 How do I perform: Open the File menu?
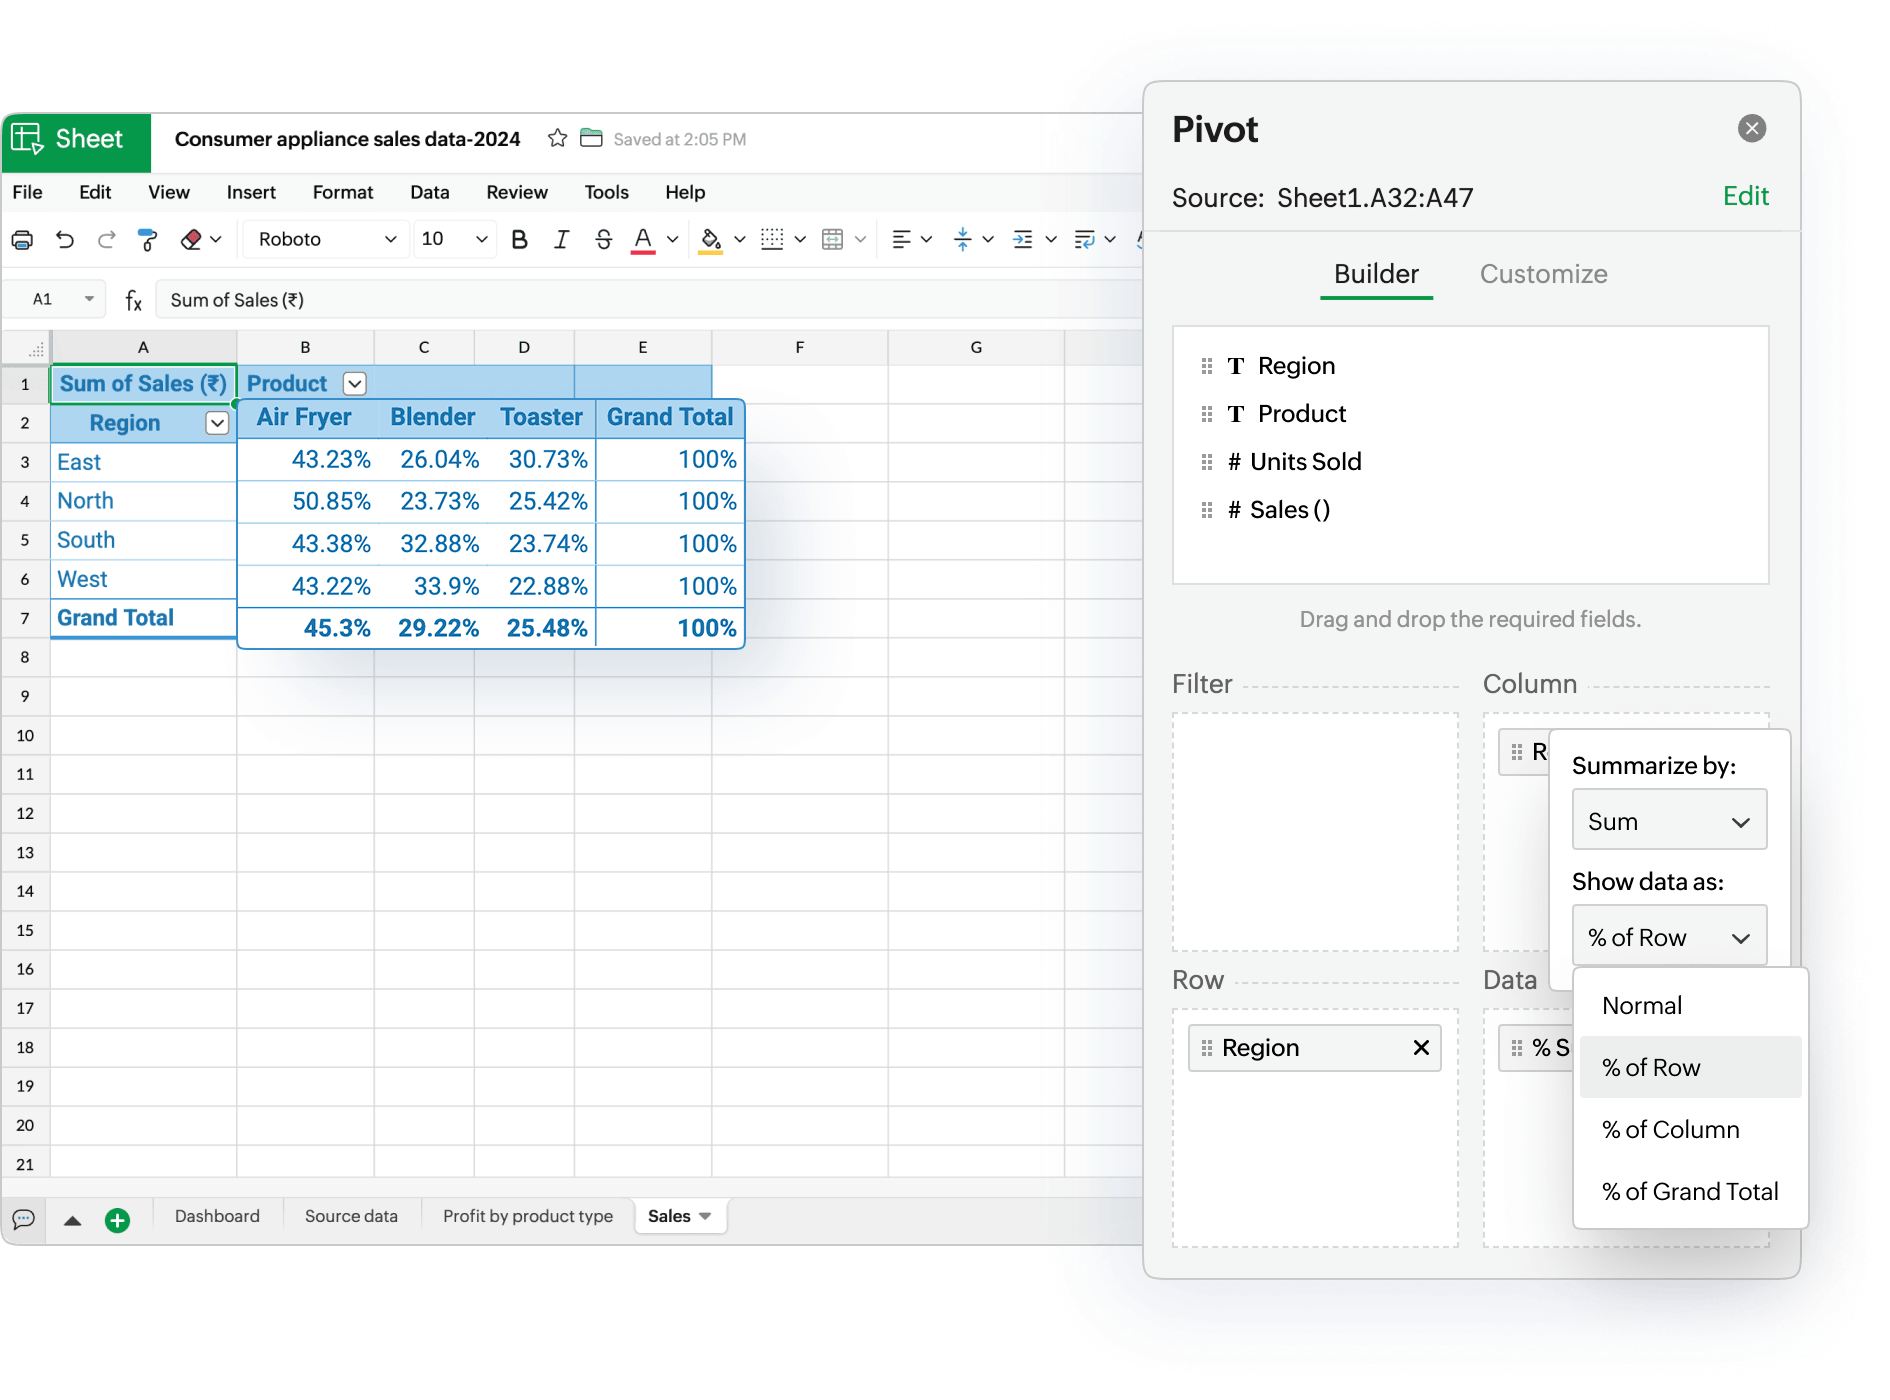(27, 192)
